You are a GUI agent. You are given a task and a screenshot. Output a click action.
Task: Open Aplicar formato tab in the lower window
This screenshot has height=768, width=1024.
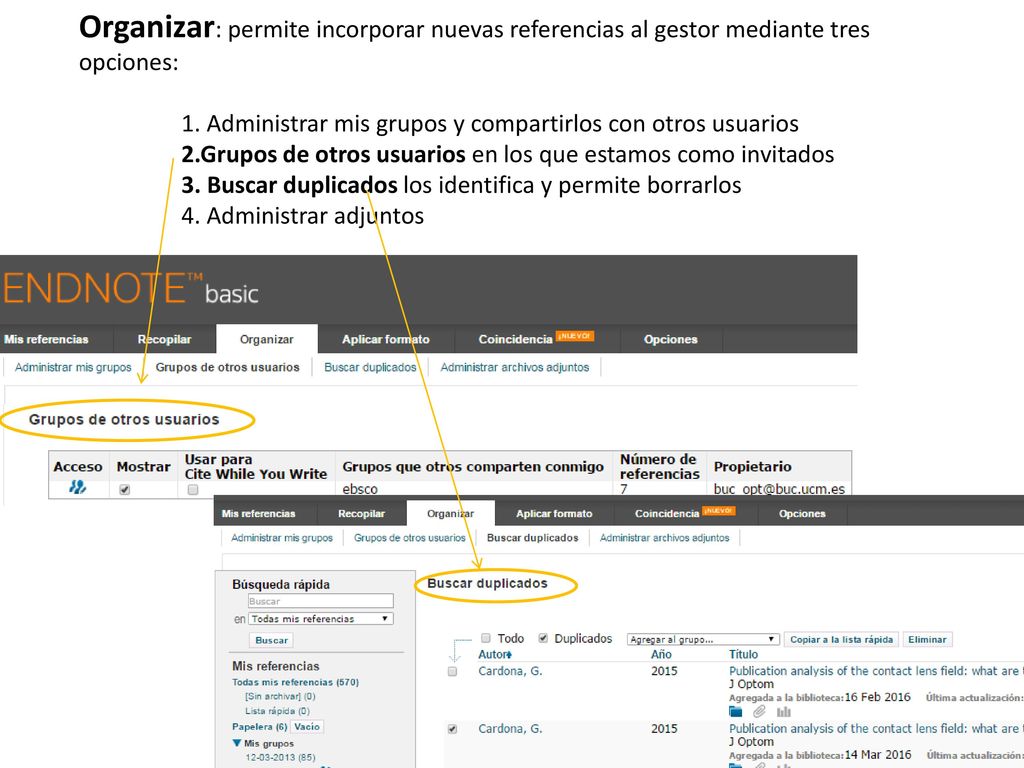554,513
